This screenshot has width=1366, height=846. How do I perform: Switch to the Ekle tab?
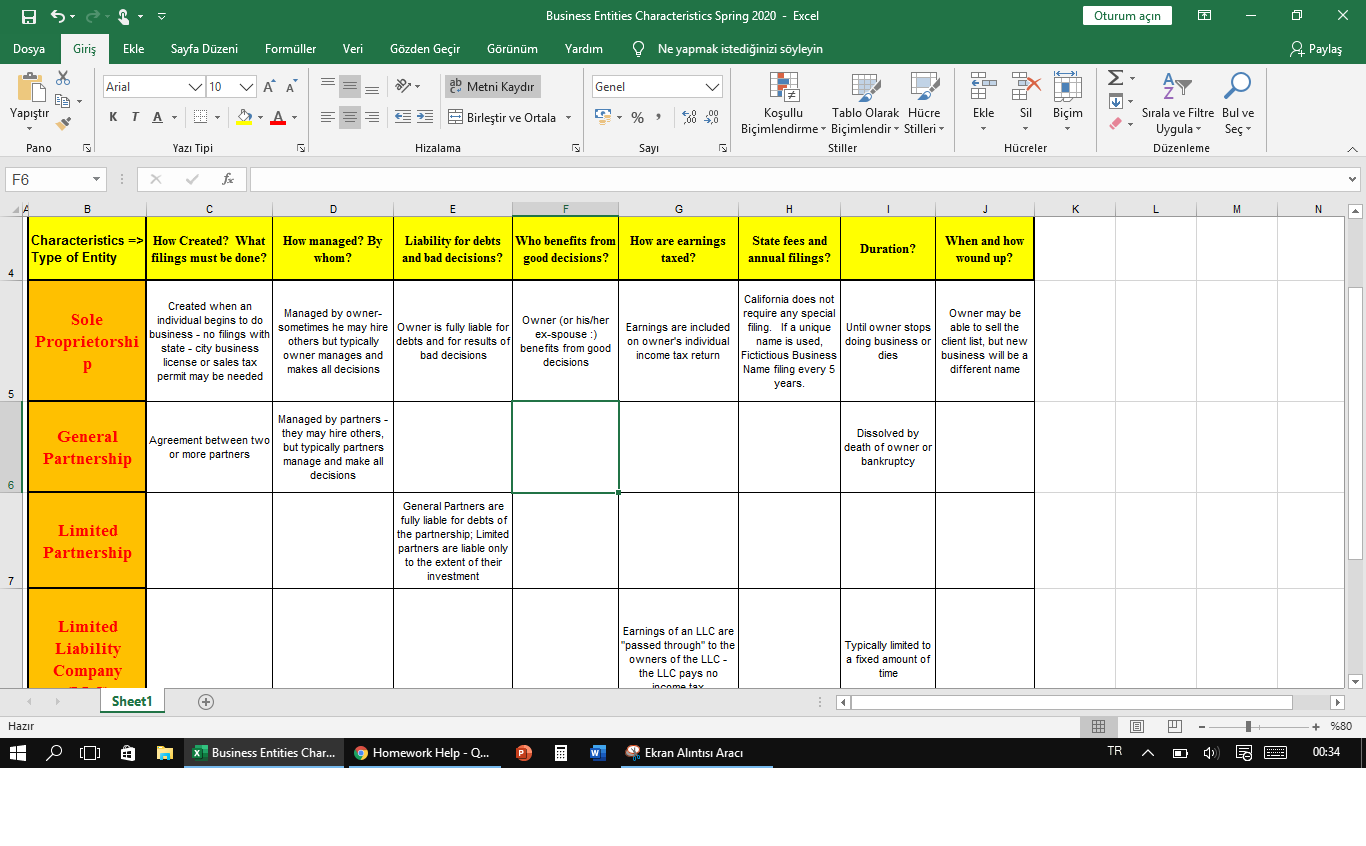pos(134,49)
